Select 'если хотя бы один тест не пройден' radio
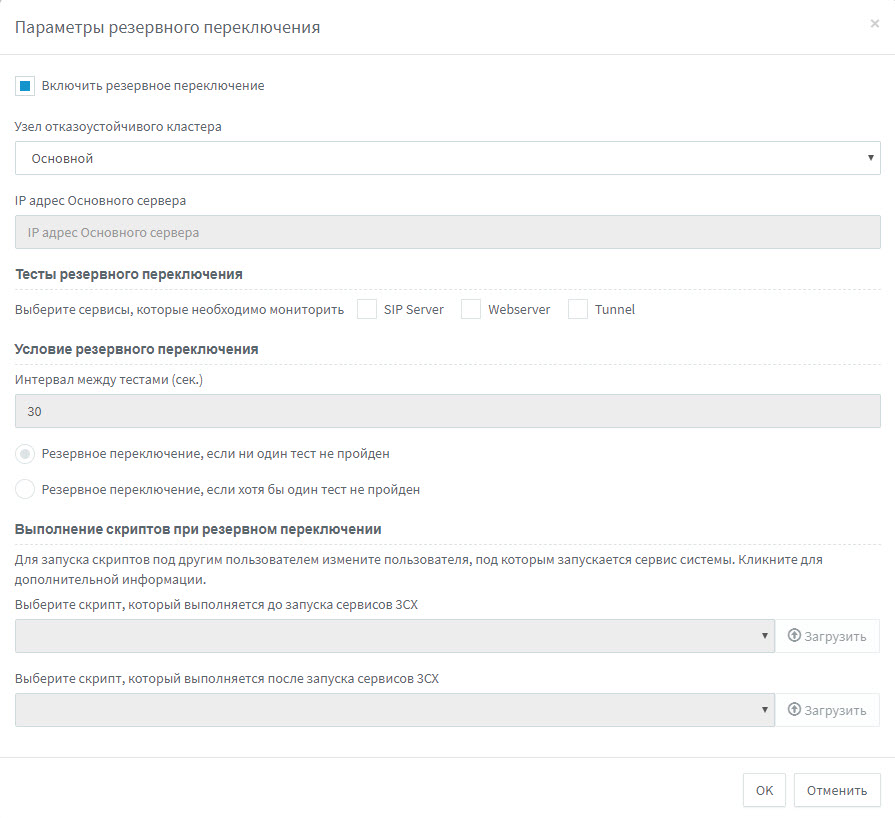This screenshot has height=818, width=895. click(x=25, y=489)
